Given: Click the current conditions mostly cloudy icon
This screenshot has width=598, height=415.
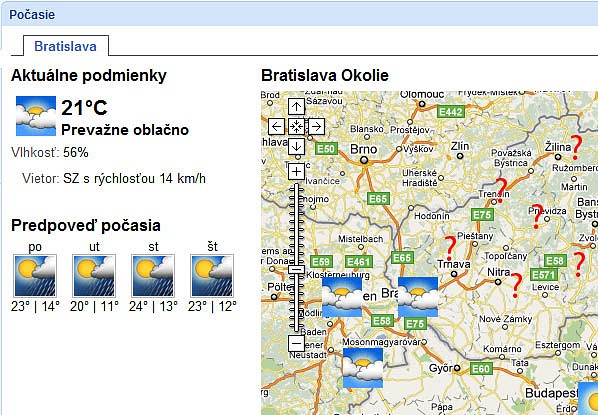Looking at the screenshot, I should (x=36, y=116).
